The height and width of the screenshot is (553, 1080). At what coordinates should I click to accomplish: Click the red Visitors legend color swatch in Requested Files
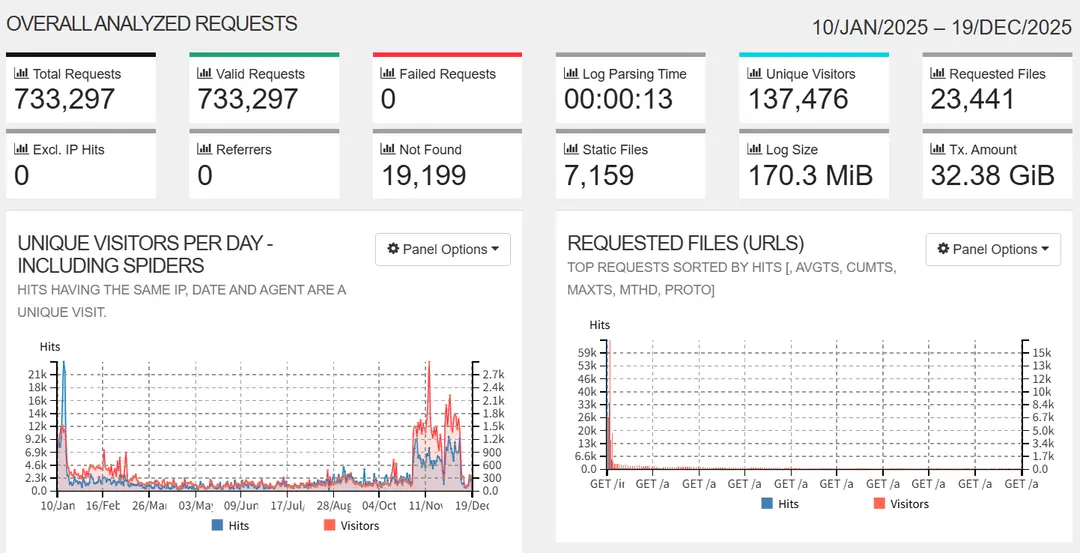[x=880, y=504]
